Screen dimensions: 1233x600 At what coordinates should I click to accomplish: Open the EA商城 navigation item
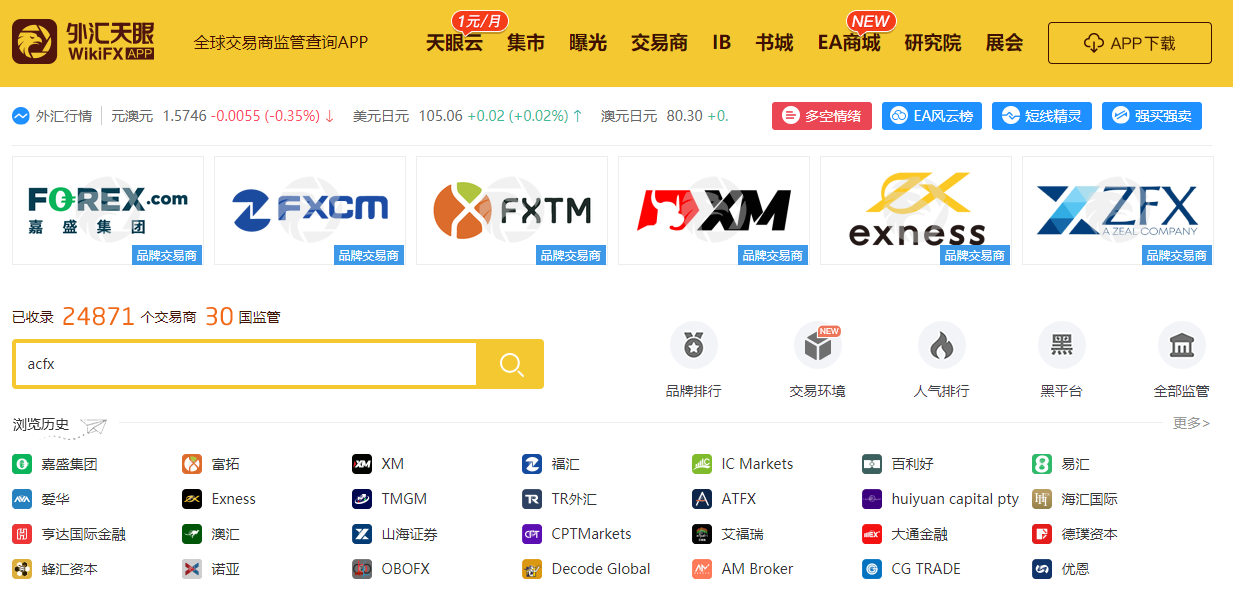(x=849, y=43)
